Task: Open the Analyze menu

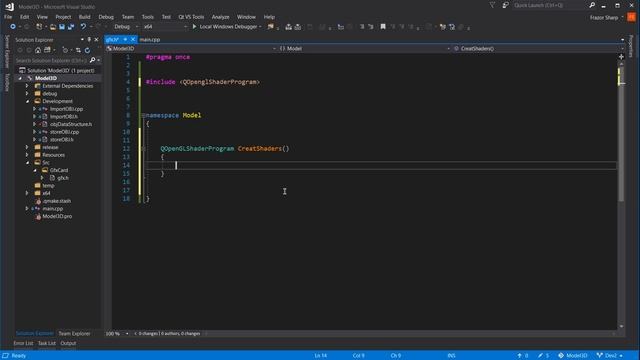Action: 220,17
